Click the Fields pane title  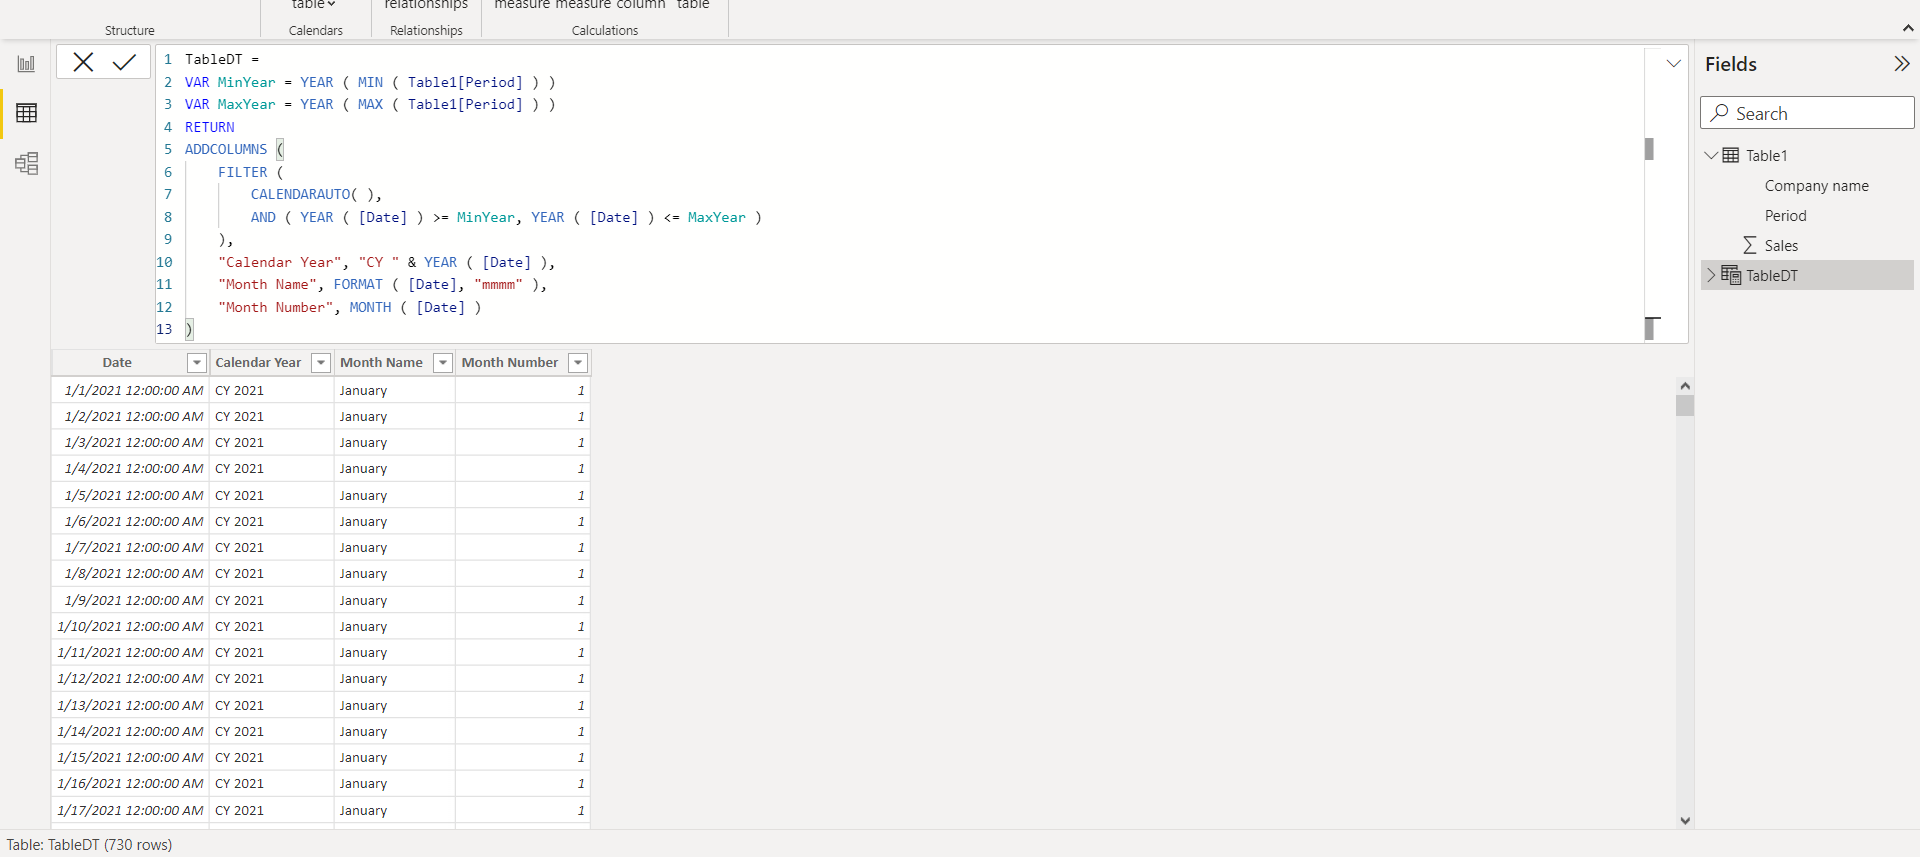(x=1730, y=64)
